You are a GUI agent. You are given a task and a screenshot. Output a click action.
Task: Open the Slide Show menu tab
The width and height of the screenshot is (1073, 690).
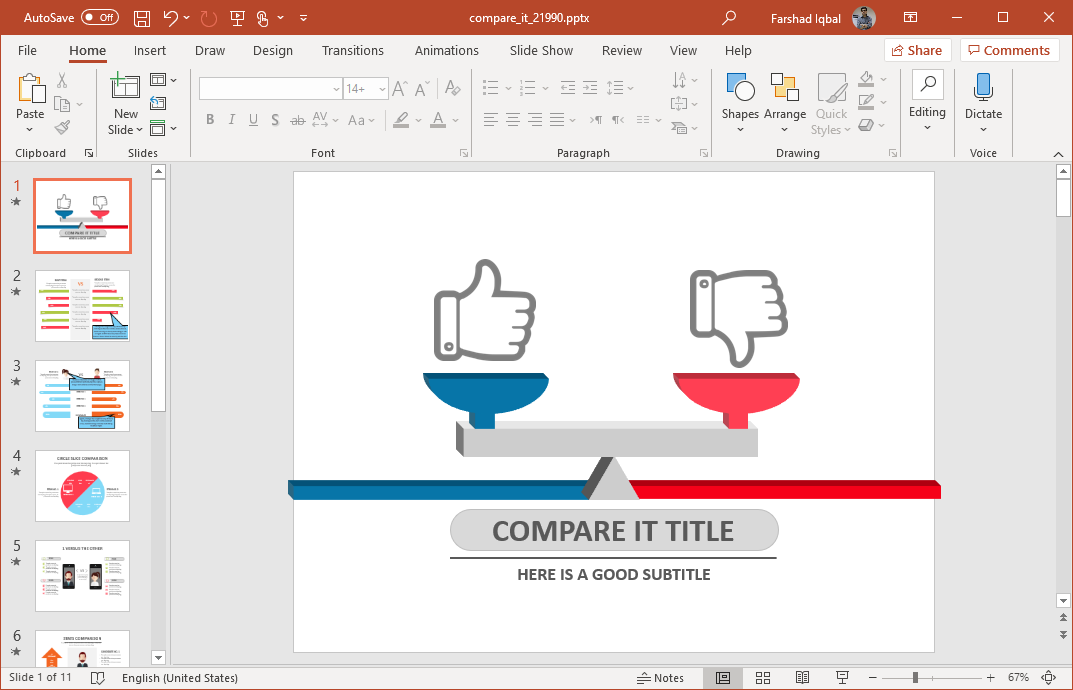tap(541, 50)
